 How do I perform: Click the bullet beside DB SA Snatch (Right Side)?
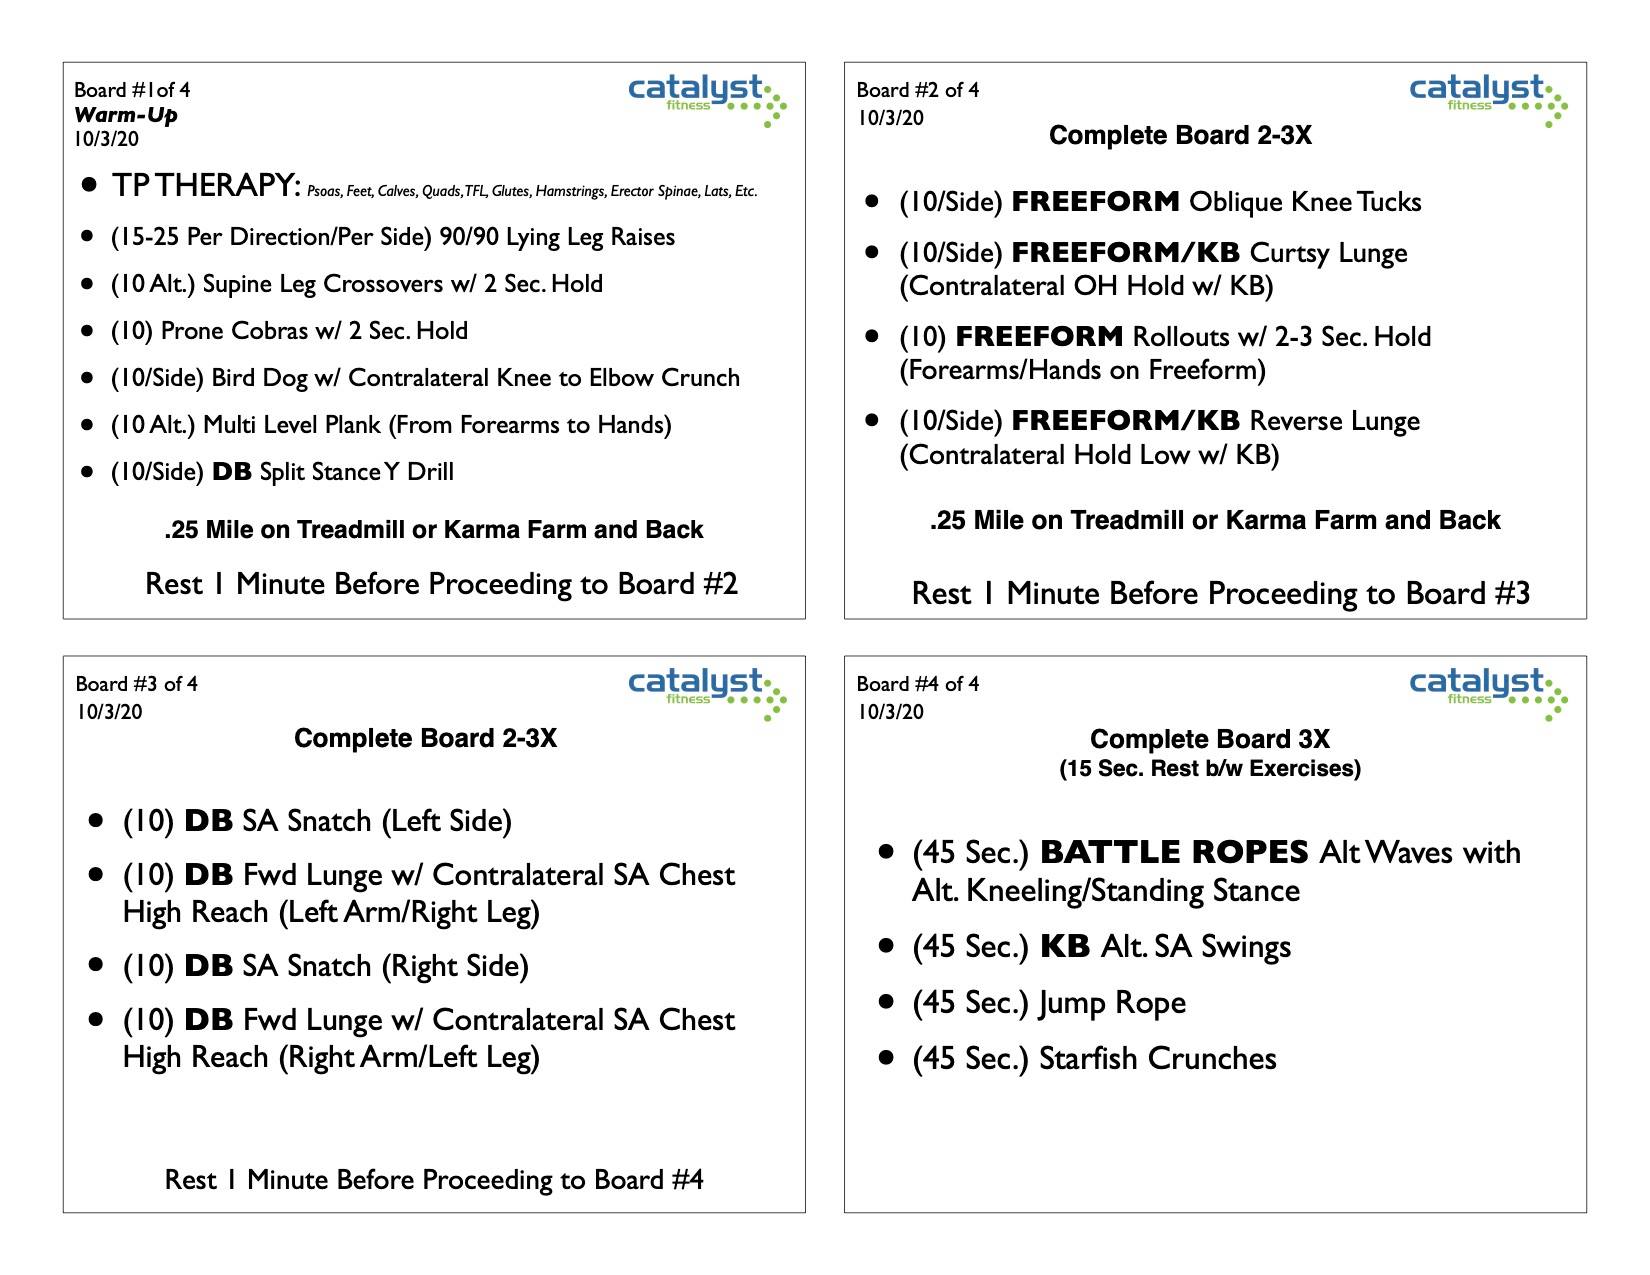[96, 965]
